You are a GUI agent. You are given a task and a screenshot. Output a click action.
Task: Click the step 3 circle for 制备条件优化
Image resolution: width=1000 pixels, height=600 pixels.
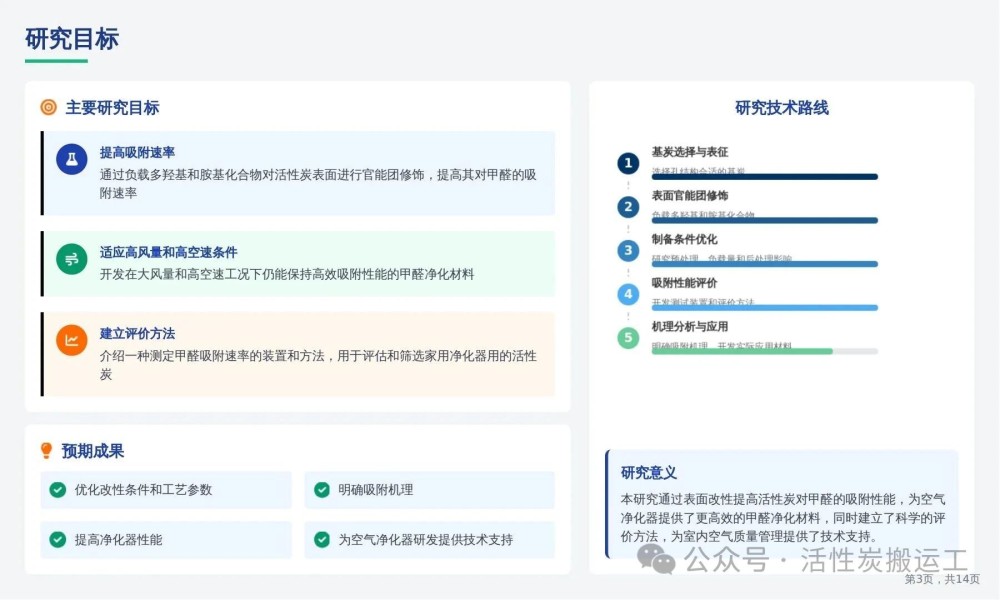point(628,251)
